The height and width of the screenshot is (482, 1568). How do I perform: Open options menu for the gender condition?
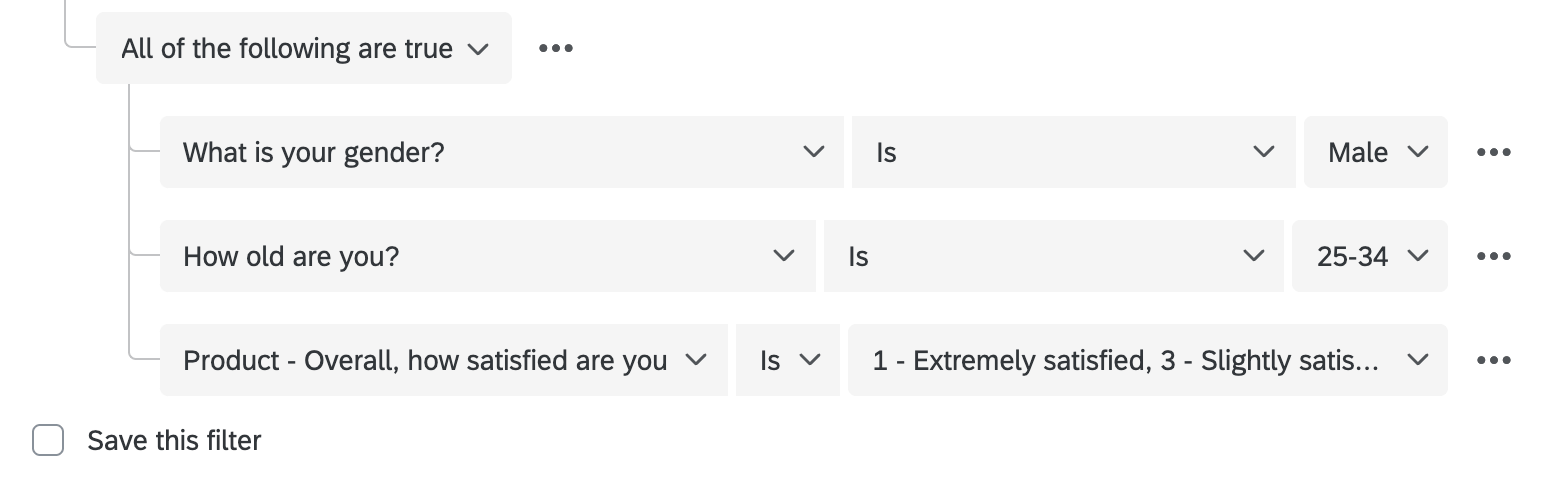(x=1493, y=152)
